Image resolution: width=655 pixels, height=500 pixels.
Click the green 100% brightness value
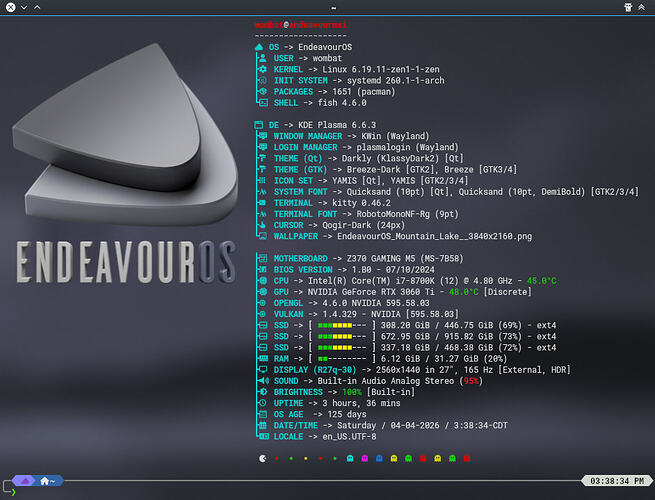(x=351, y=392)
